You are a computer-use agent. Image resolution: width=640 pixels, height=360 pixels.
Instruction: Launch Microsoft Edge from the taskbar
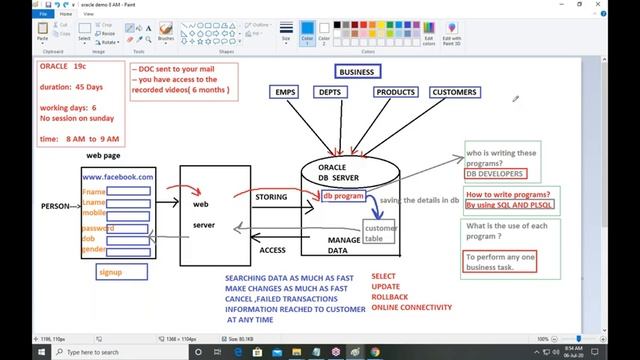coord(238,352)
